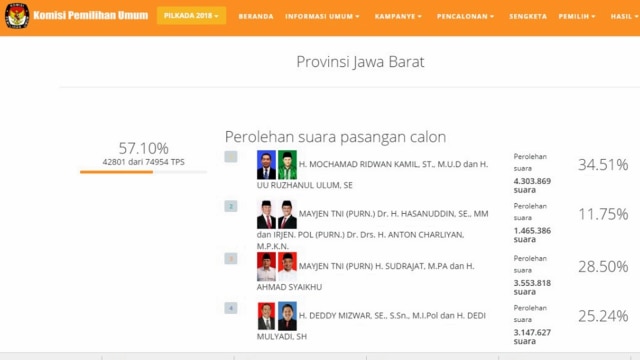Click the 57.10% progress value
Screen dimensions: 640x360
143,148
